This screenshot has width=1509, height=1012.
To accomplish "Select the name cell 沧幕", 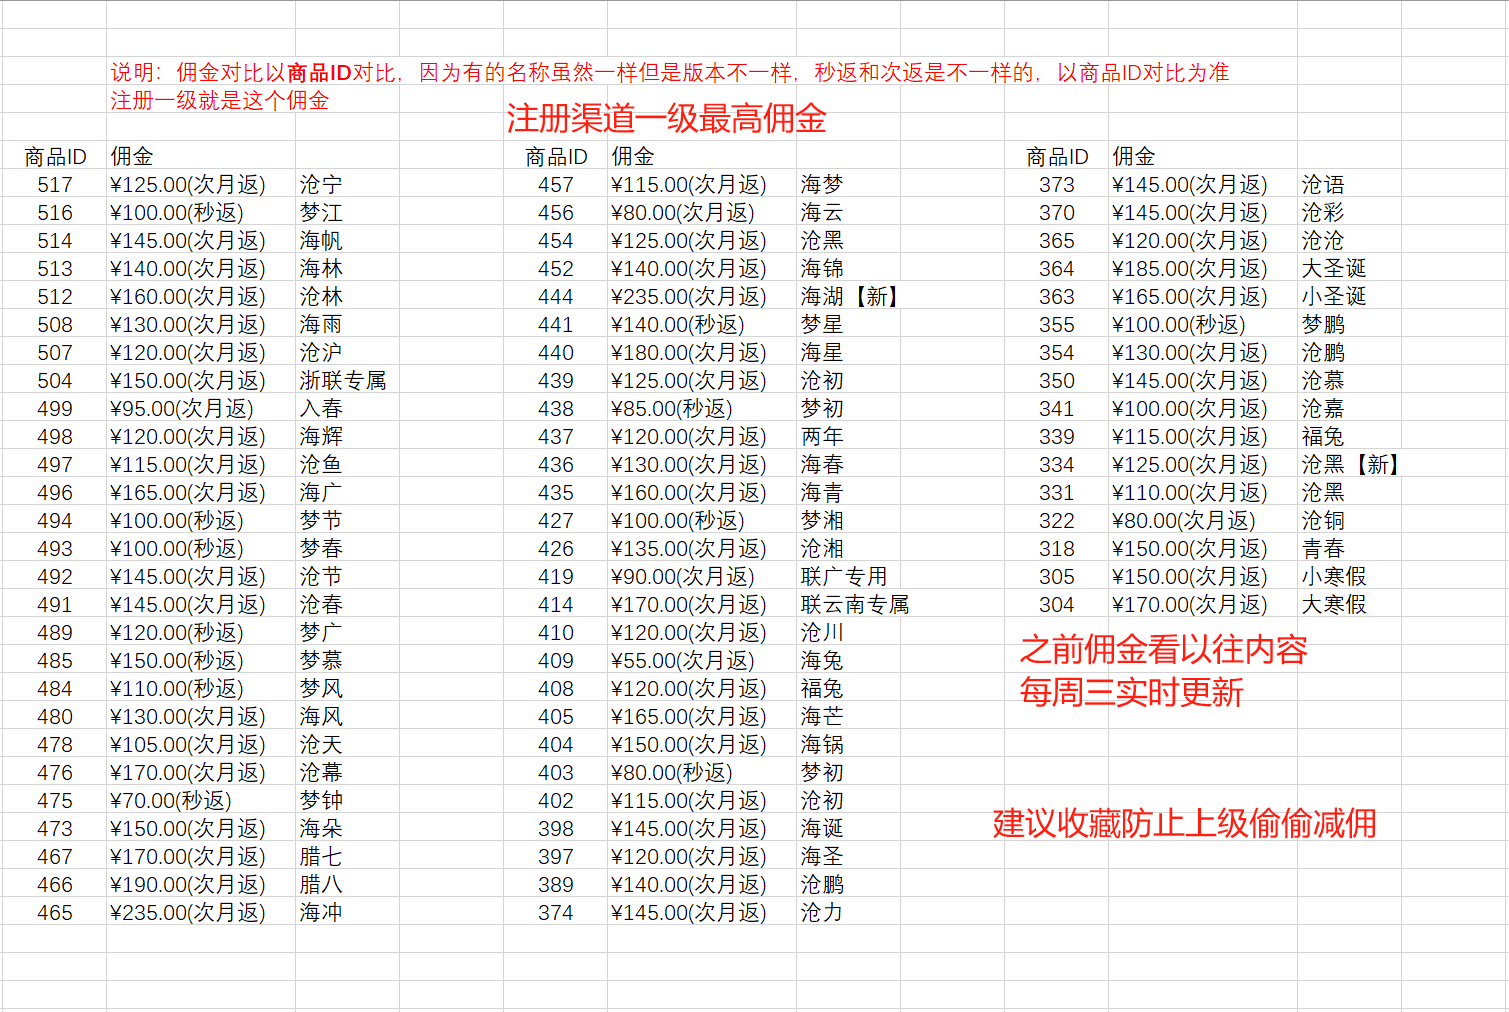I will (x=347, y=773).
